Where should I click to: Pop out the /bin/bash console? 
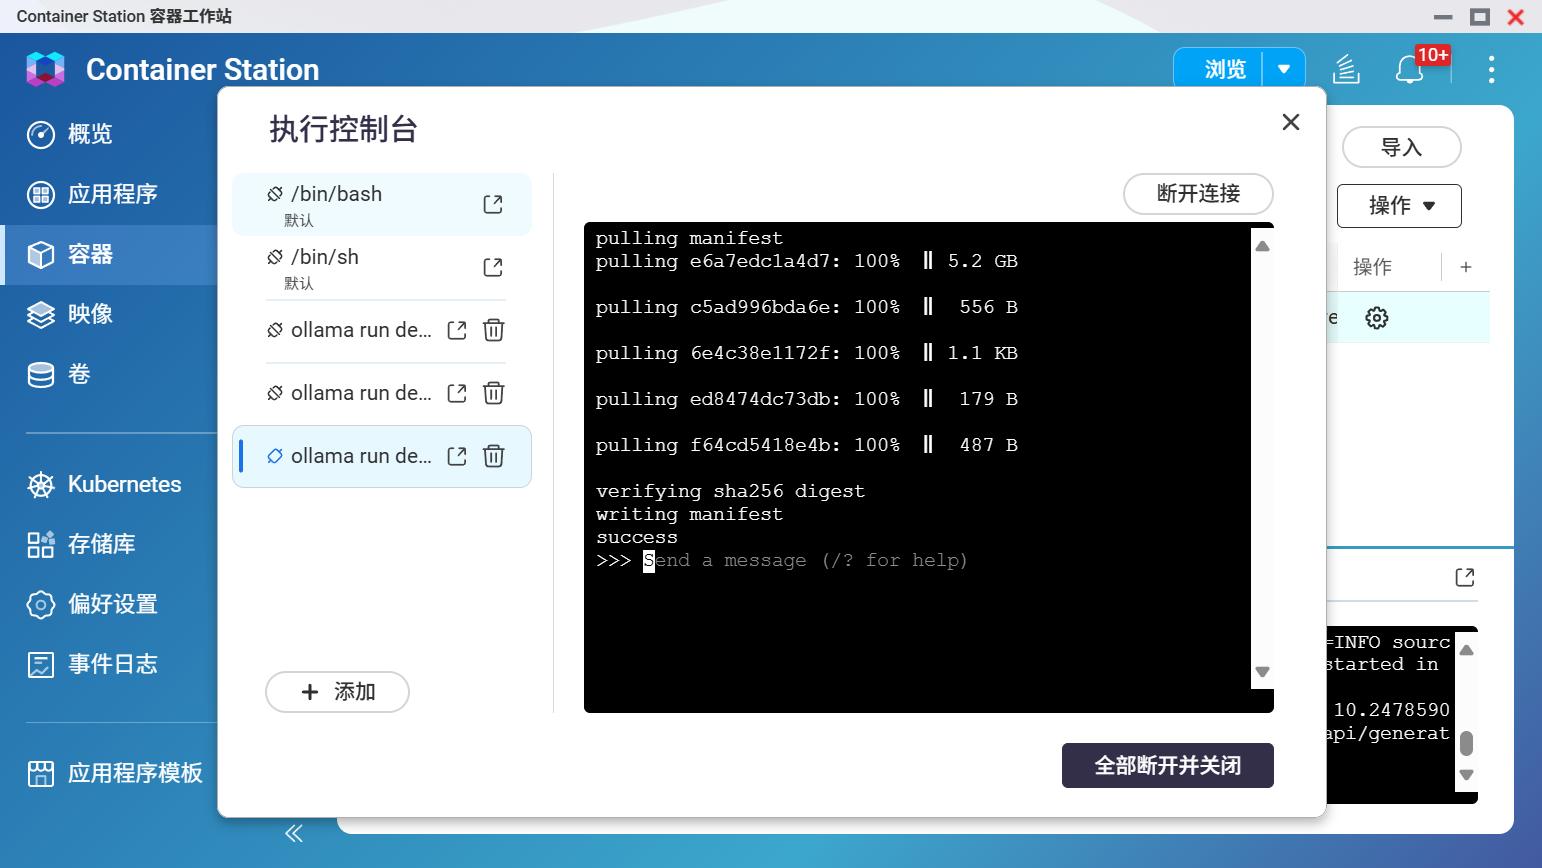(x=493, y=204)
